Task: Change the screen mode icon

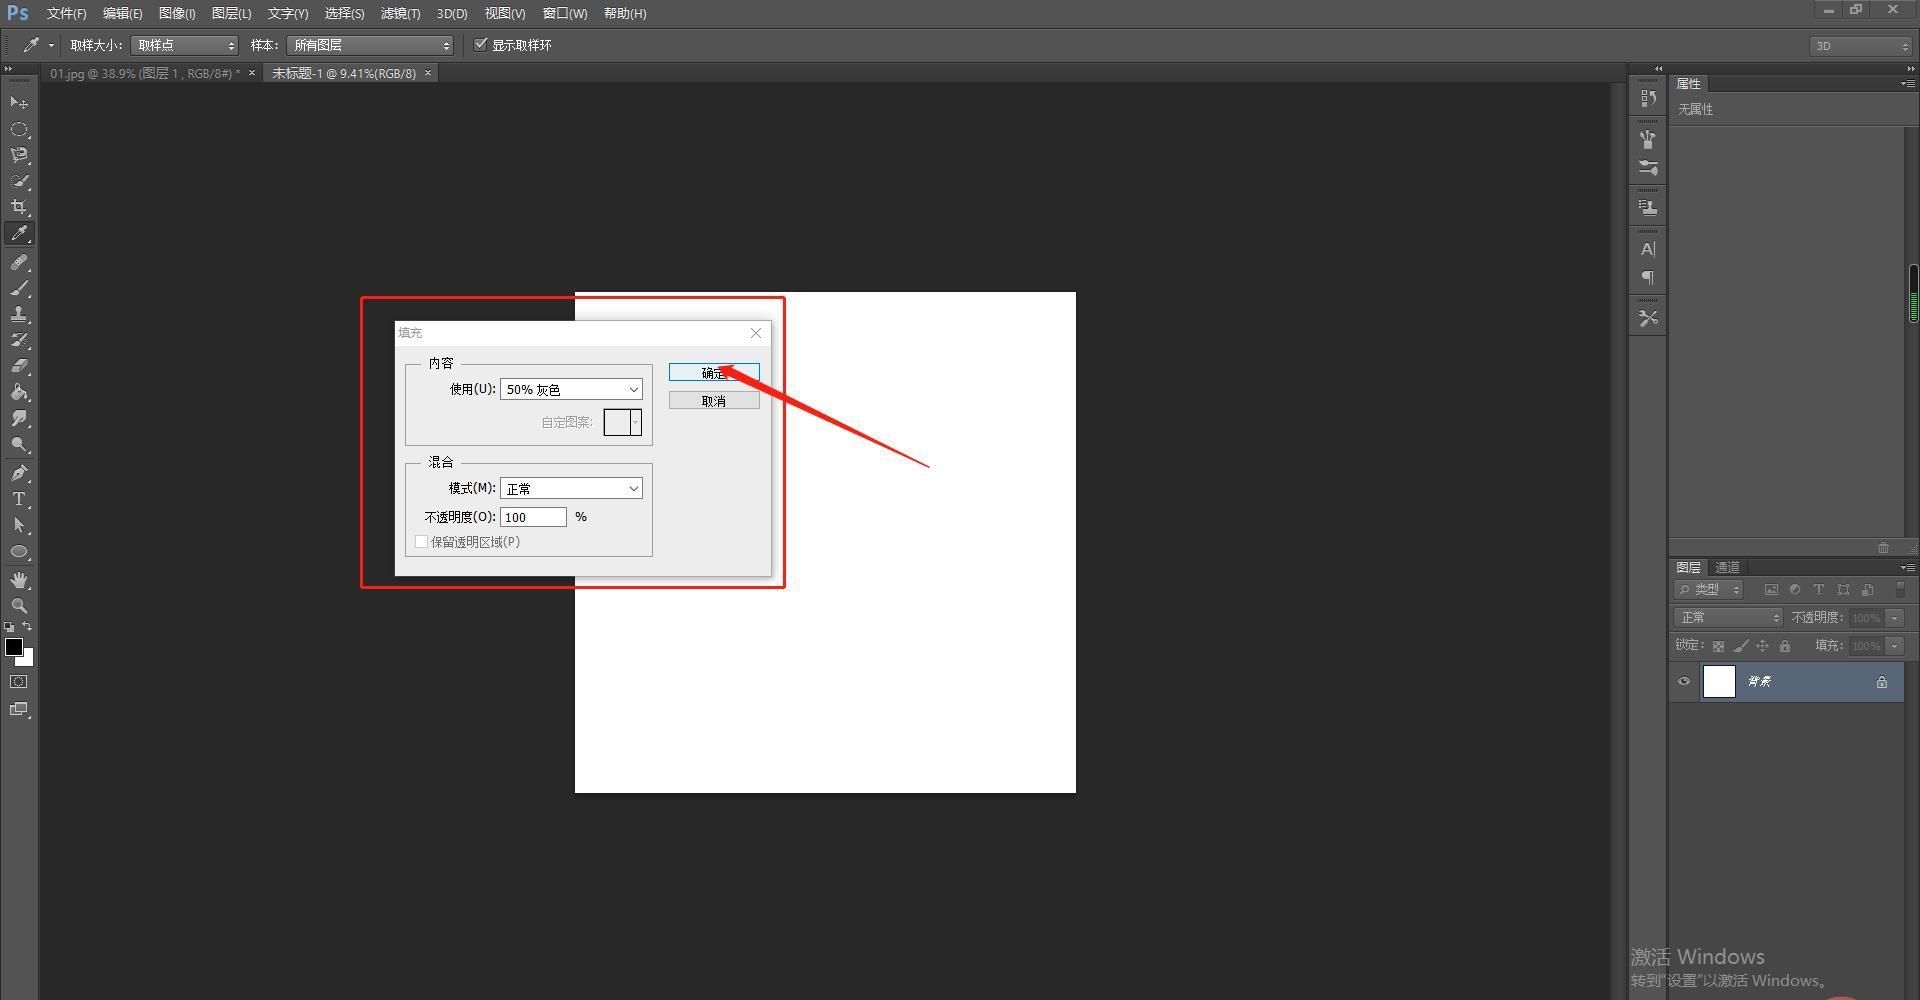Action: click(19, 709)
